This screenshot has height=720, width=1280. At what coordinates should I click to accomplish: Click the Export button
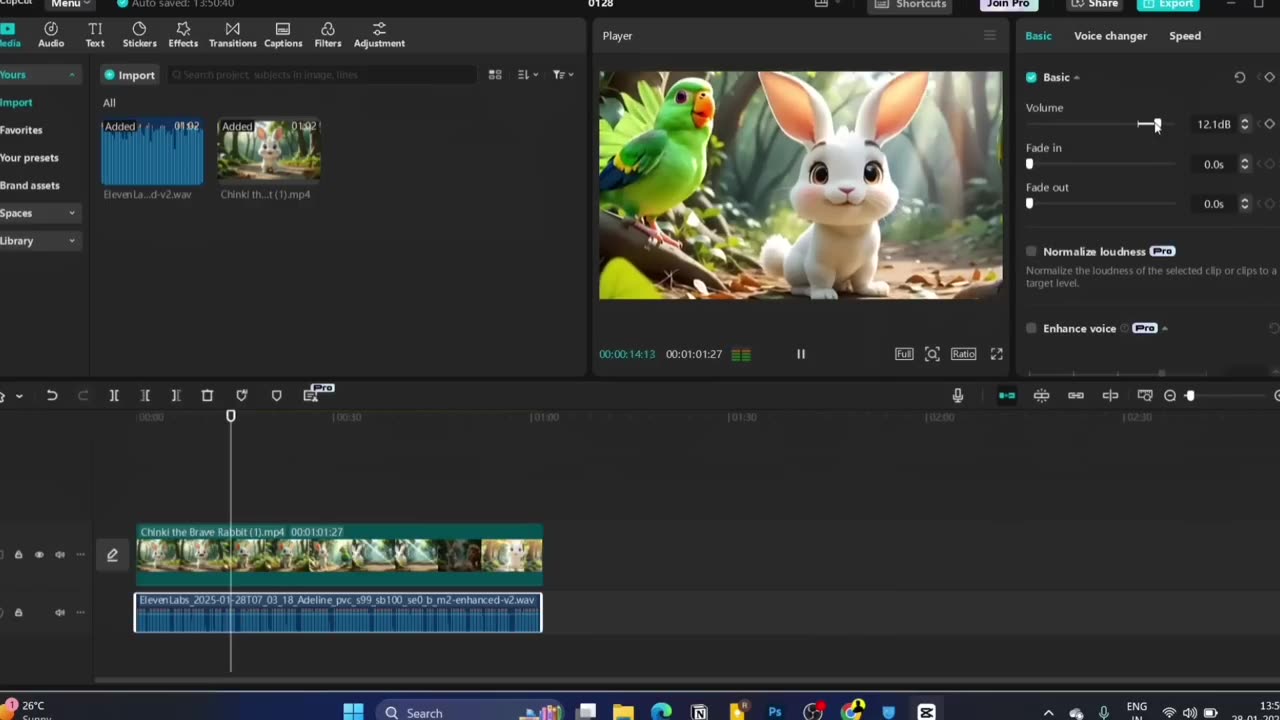click(1168, 4)
